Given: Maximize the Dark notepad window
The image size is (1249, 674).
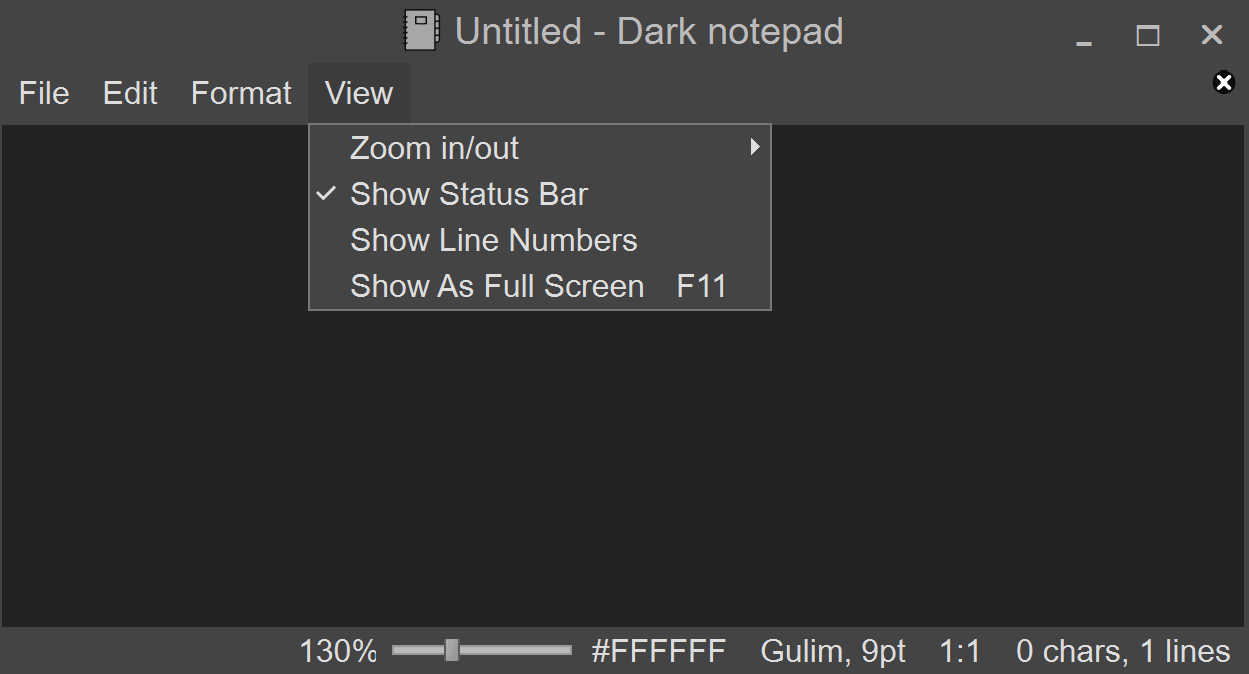Looking at the screenshot, I should pos(1148,36).
